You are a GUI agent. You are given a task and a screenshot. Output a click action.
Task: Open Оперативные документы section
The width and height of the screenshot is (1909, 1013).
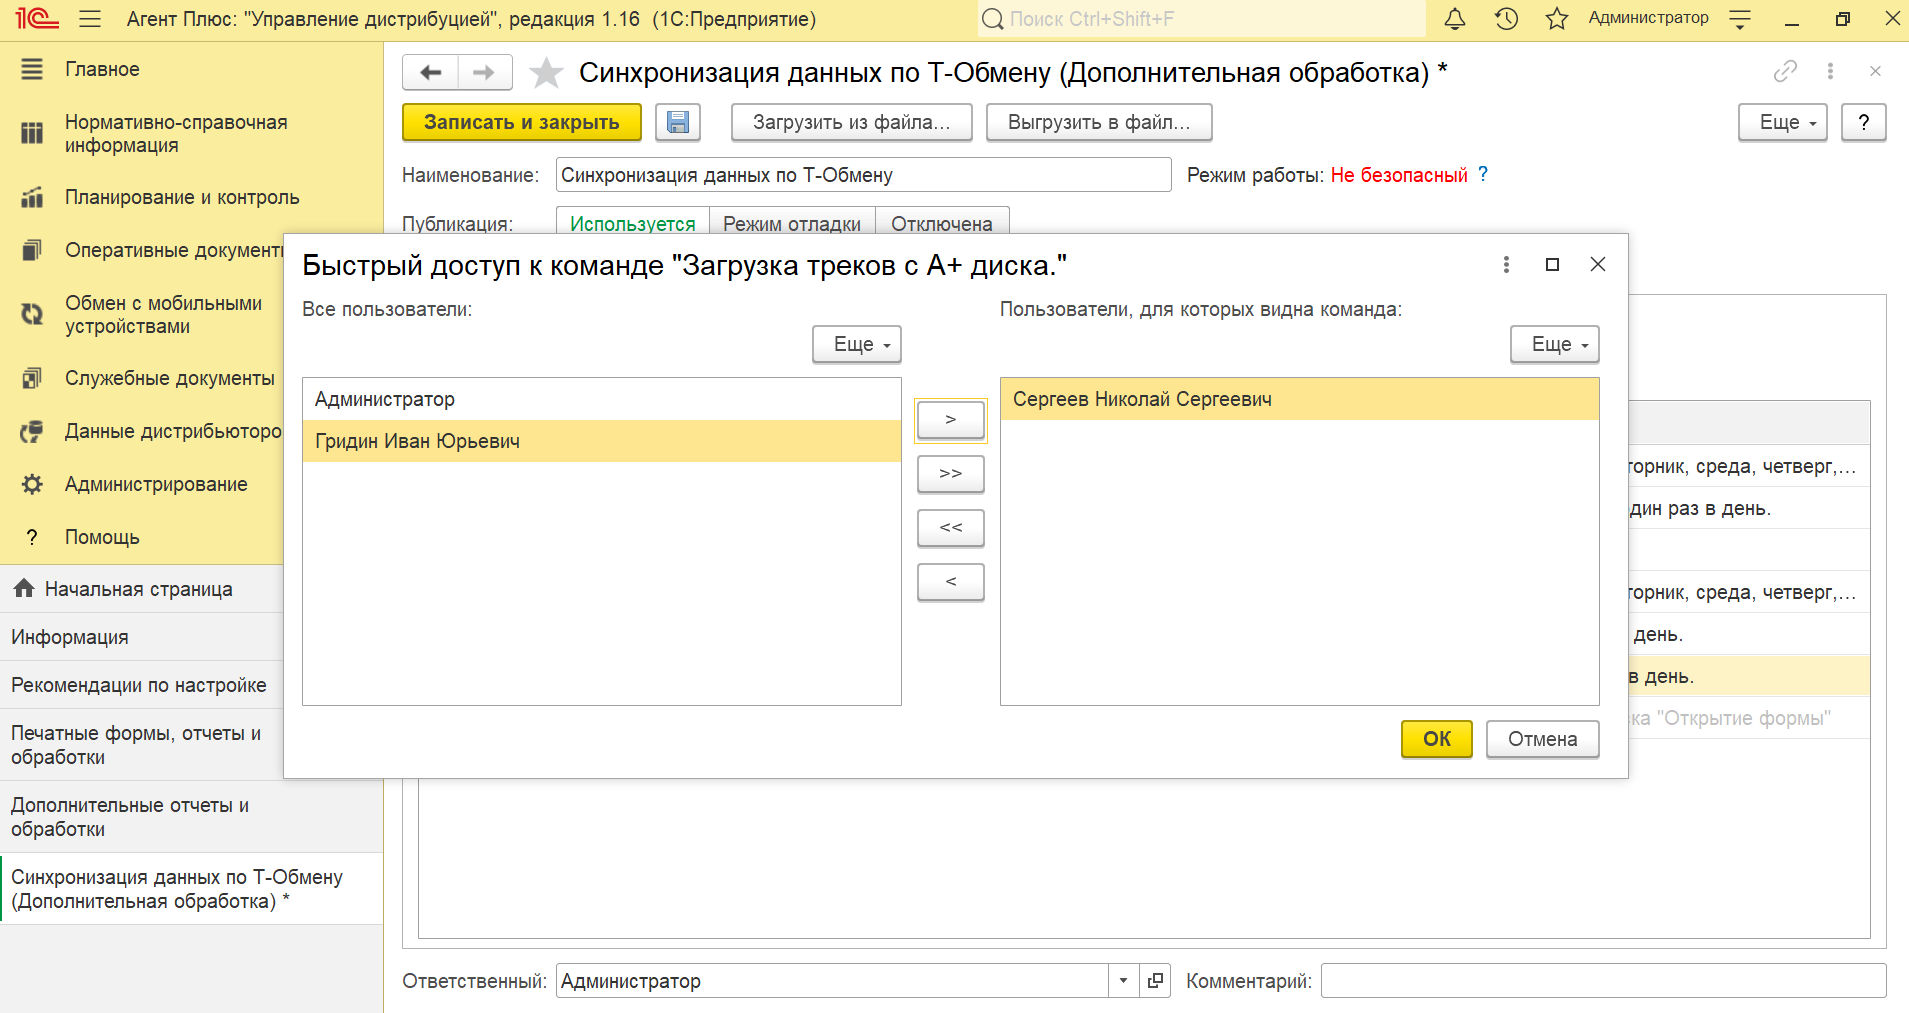[174, 250]
